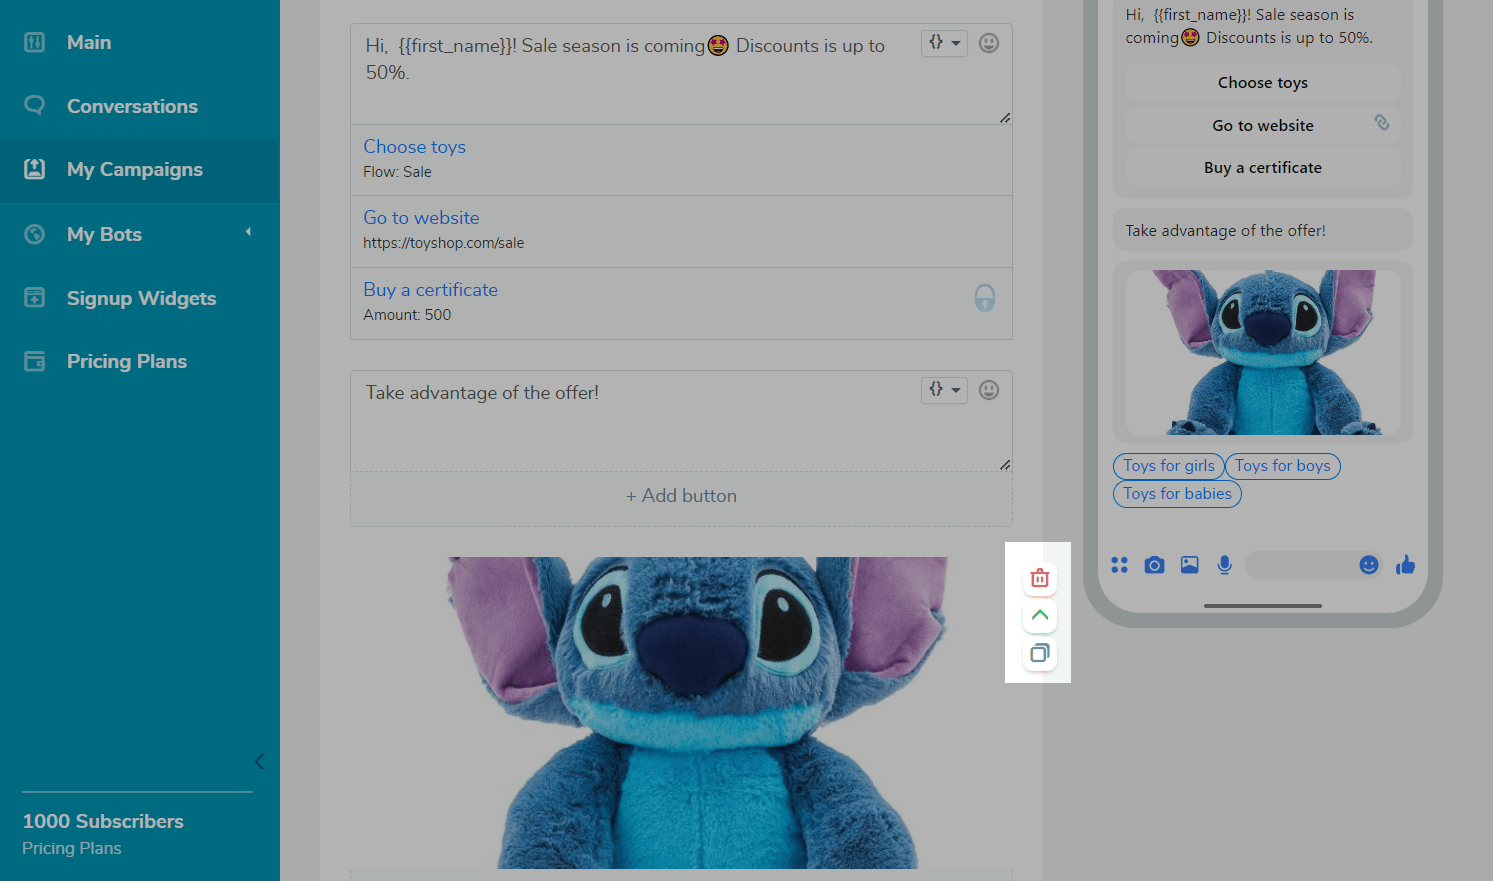The width and height of the screenshot is (1493, 881).
Task: Click 'Flow: Sale' text under Choose toys
Action: point(397,172)
